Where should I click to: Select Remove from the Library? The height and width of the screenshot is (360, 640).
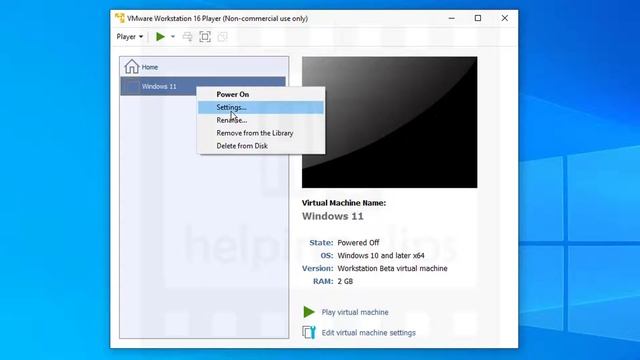tap(261, 133)
